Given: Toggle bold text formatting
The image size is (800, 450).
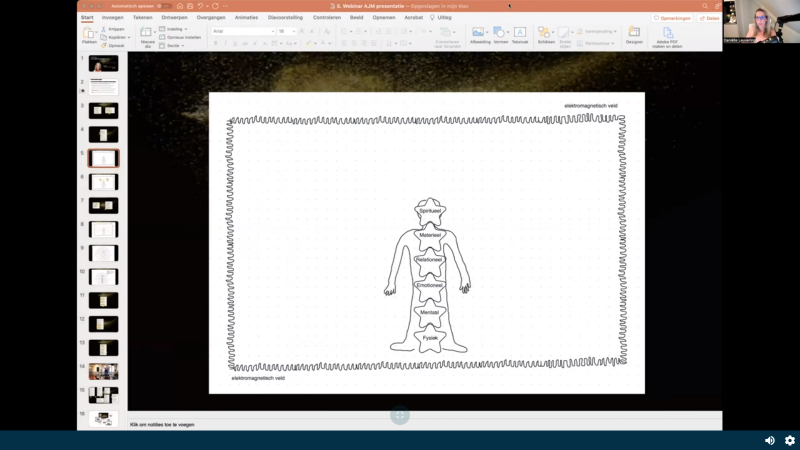Looking at the screenshot, I should point(216,43).
